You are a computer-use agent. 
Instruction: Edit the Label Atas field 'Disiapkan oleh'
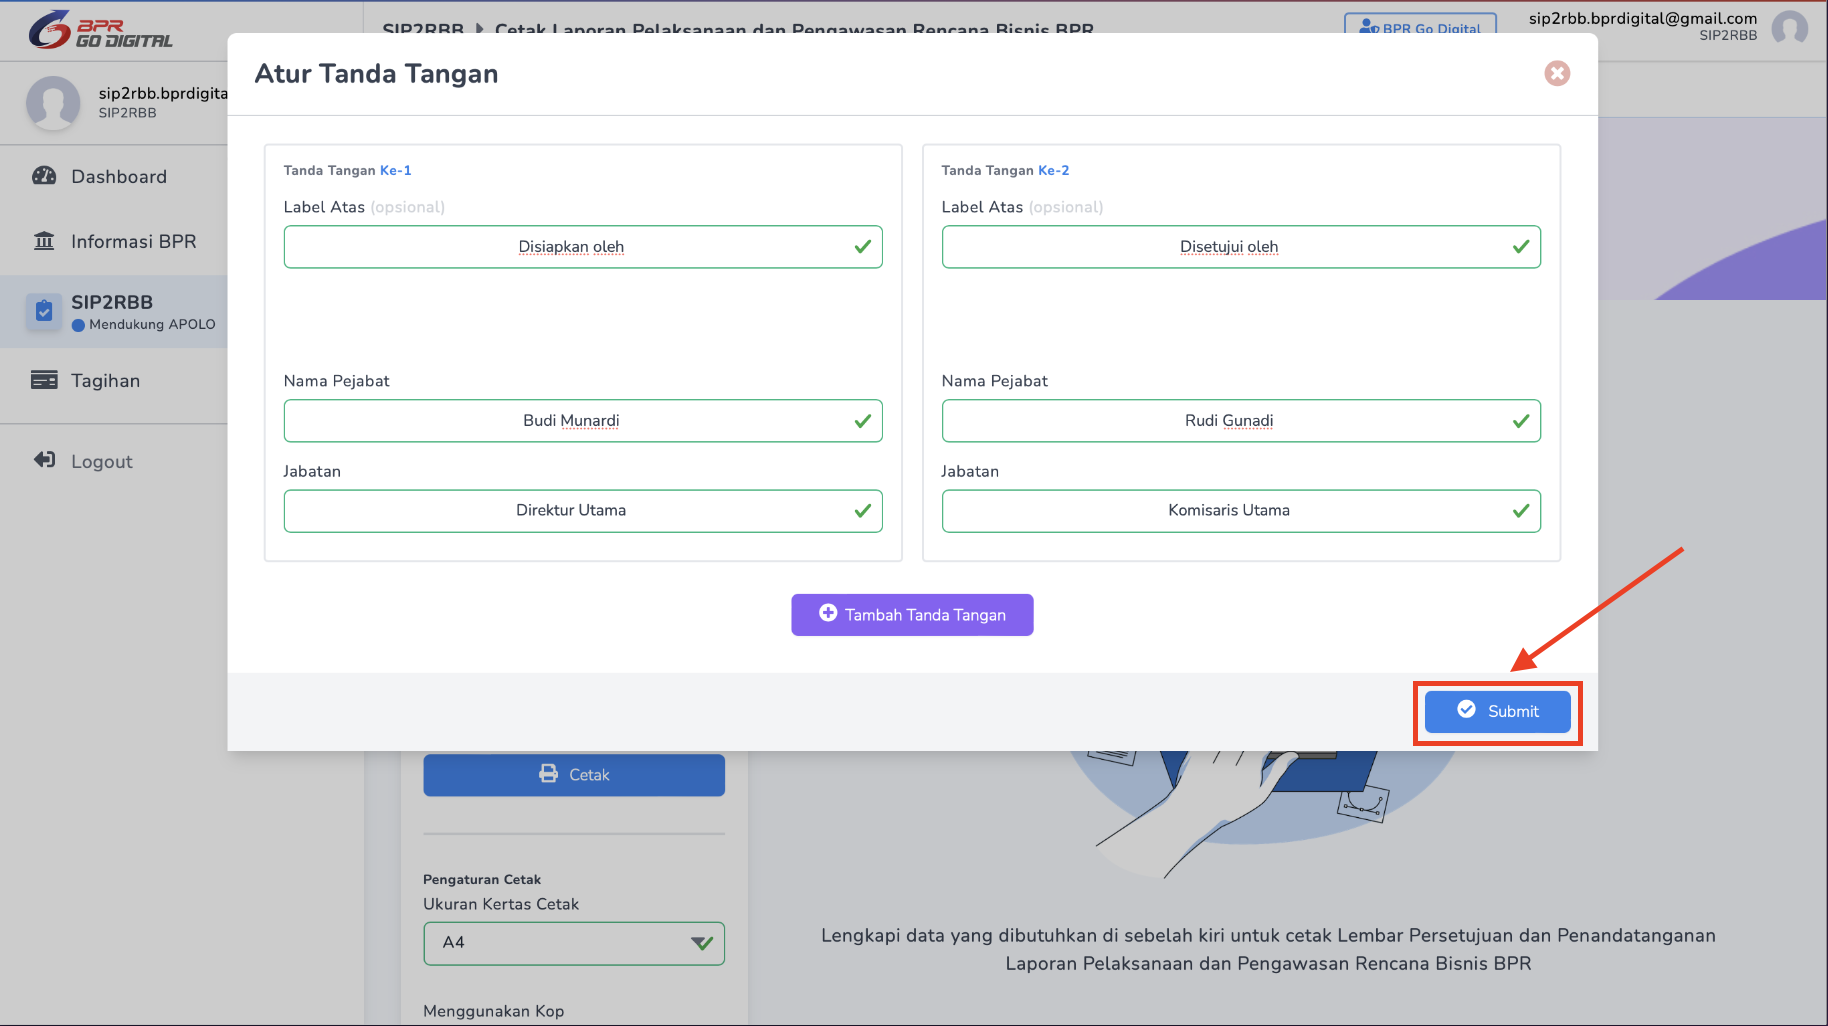point(583,247)
